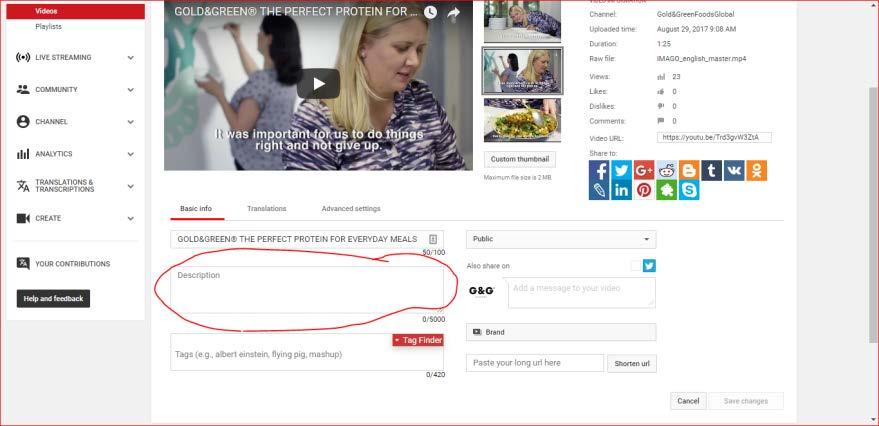Share video to Blogger
The width and height of the screenshot is (879, 426).
[689, 170]
